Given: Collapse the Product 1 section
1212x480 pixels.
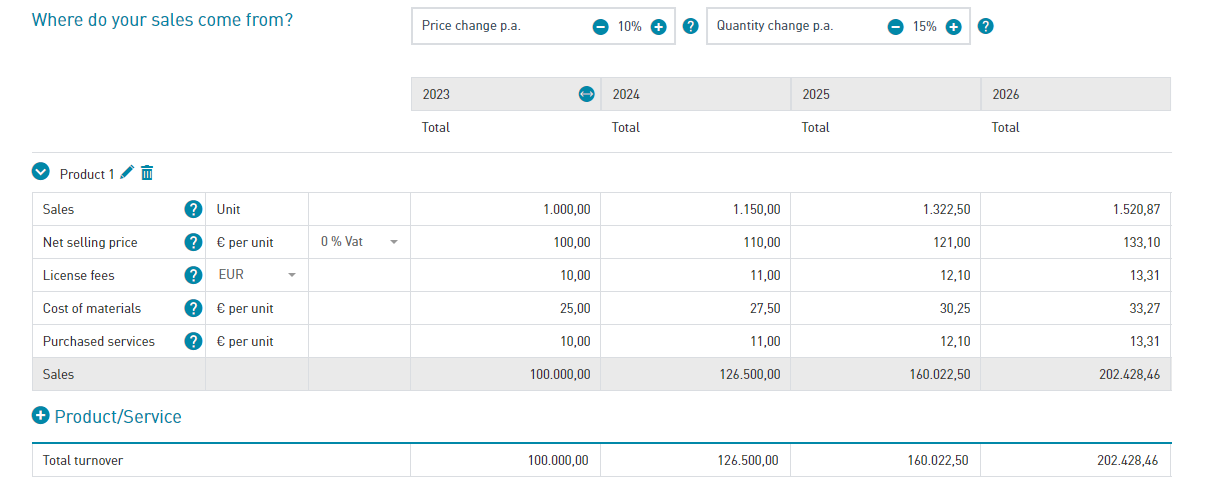Looking at the screenshot, I should (x=40, y=172).
